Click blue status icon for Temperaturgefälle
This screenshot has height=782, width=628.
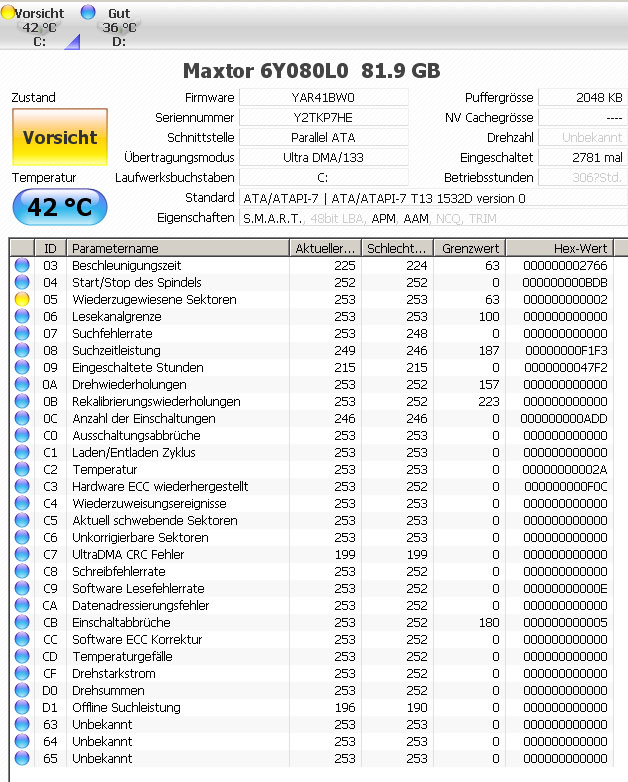[x=22, y=656]
